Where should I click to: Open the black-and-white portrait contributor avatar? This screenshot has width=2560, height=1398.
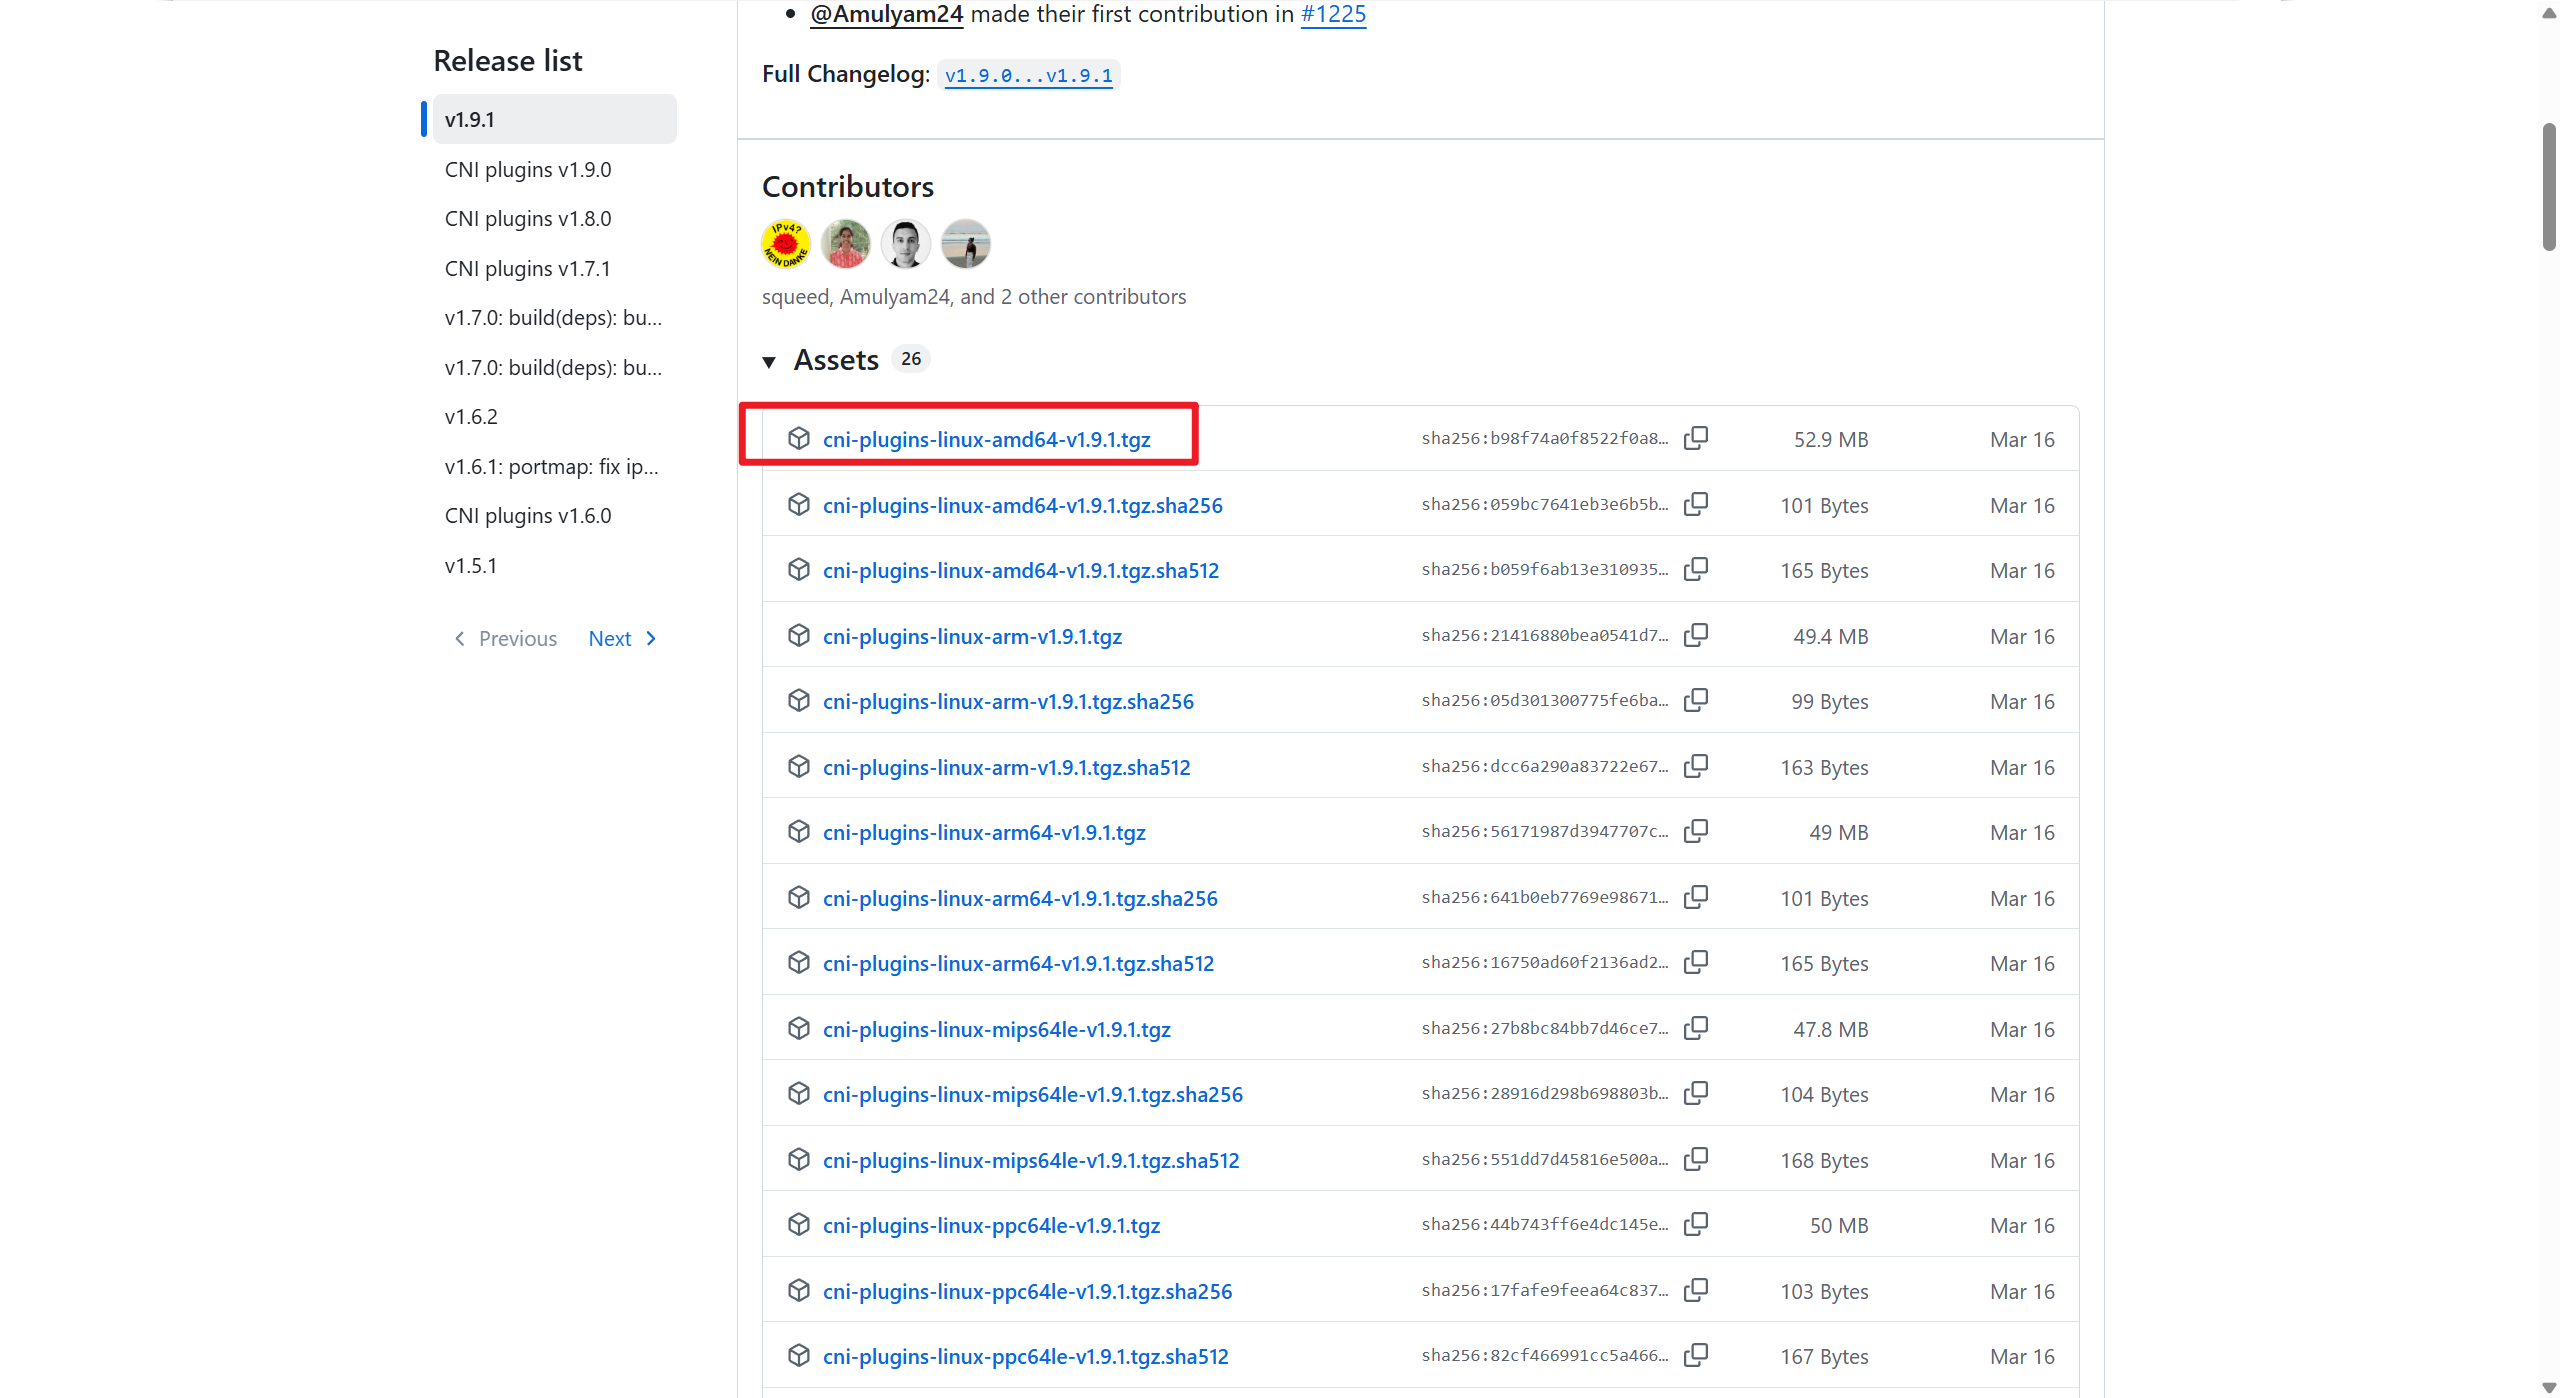(x=906, y=244)
